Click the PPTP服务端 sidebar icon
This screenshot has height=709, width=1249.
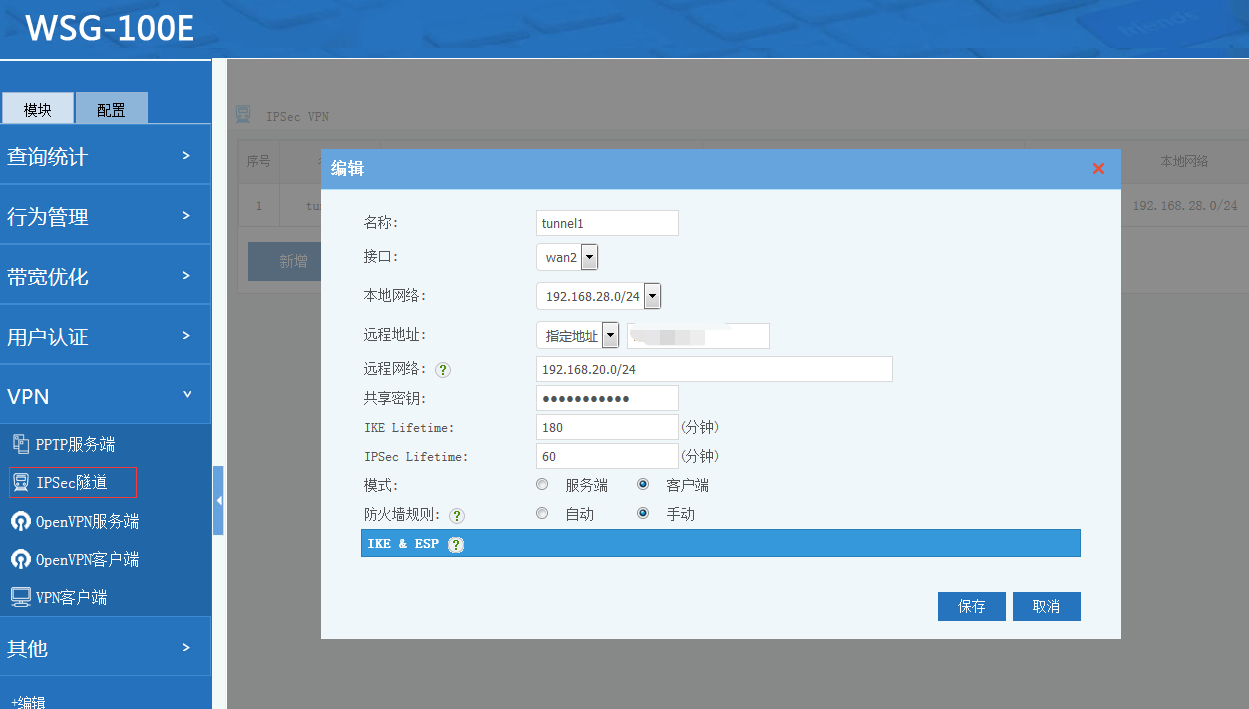coord(20,444)
